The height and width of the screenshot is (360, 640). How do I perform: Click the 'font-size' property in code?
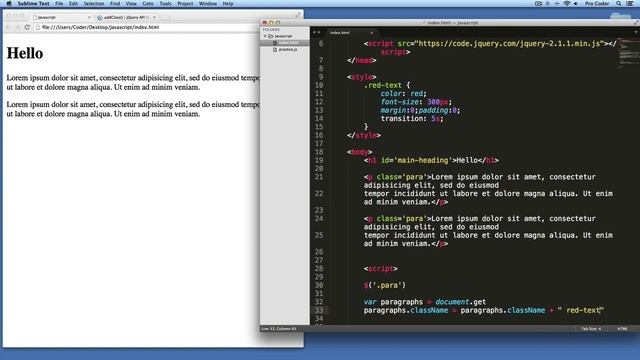tap(400, 102)
